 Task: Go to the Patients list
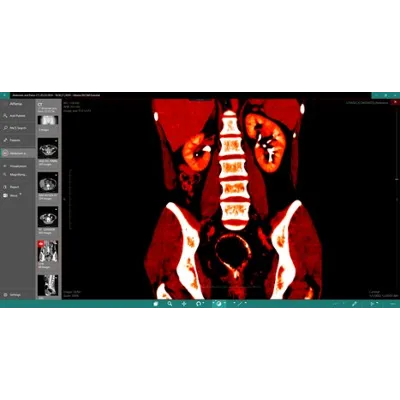pyautogui.click(x=17, y=140)
